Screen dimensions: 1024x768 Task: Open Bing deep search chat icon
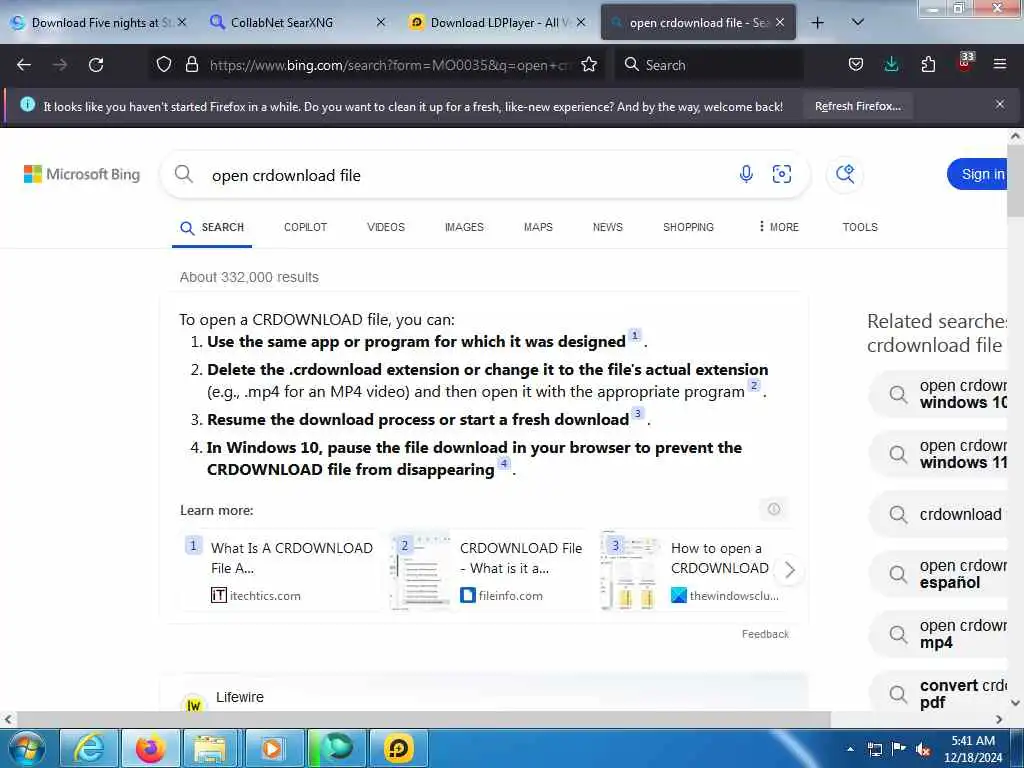(845, 174)
